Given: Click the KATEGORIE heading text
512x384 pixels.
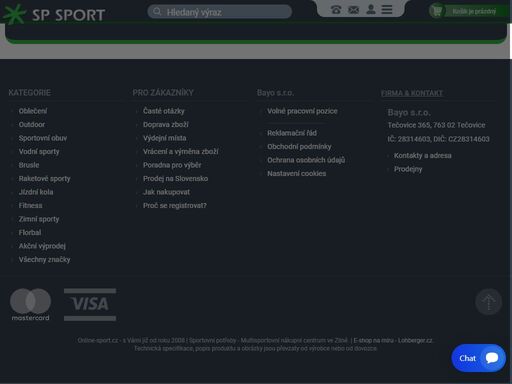Looking at the screenshot, I should (30, 93).
